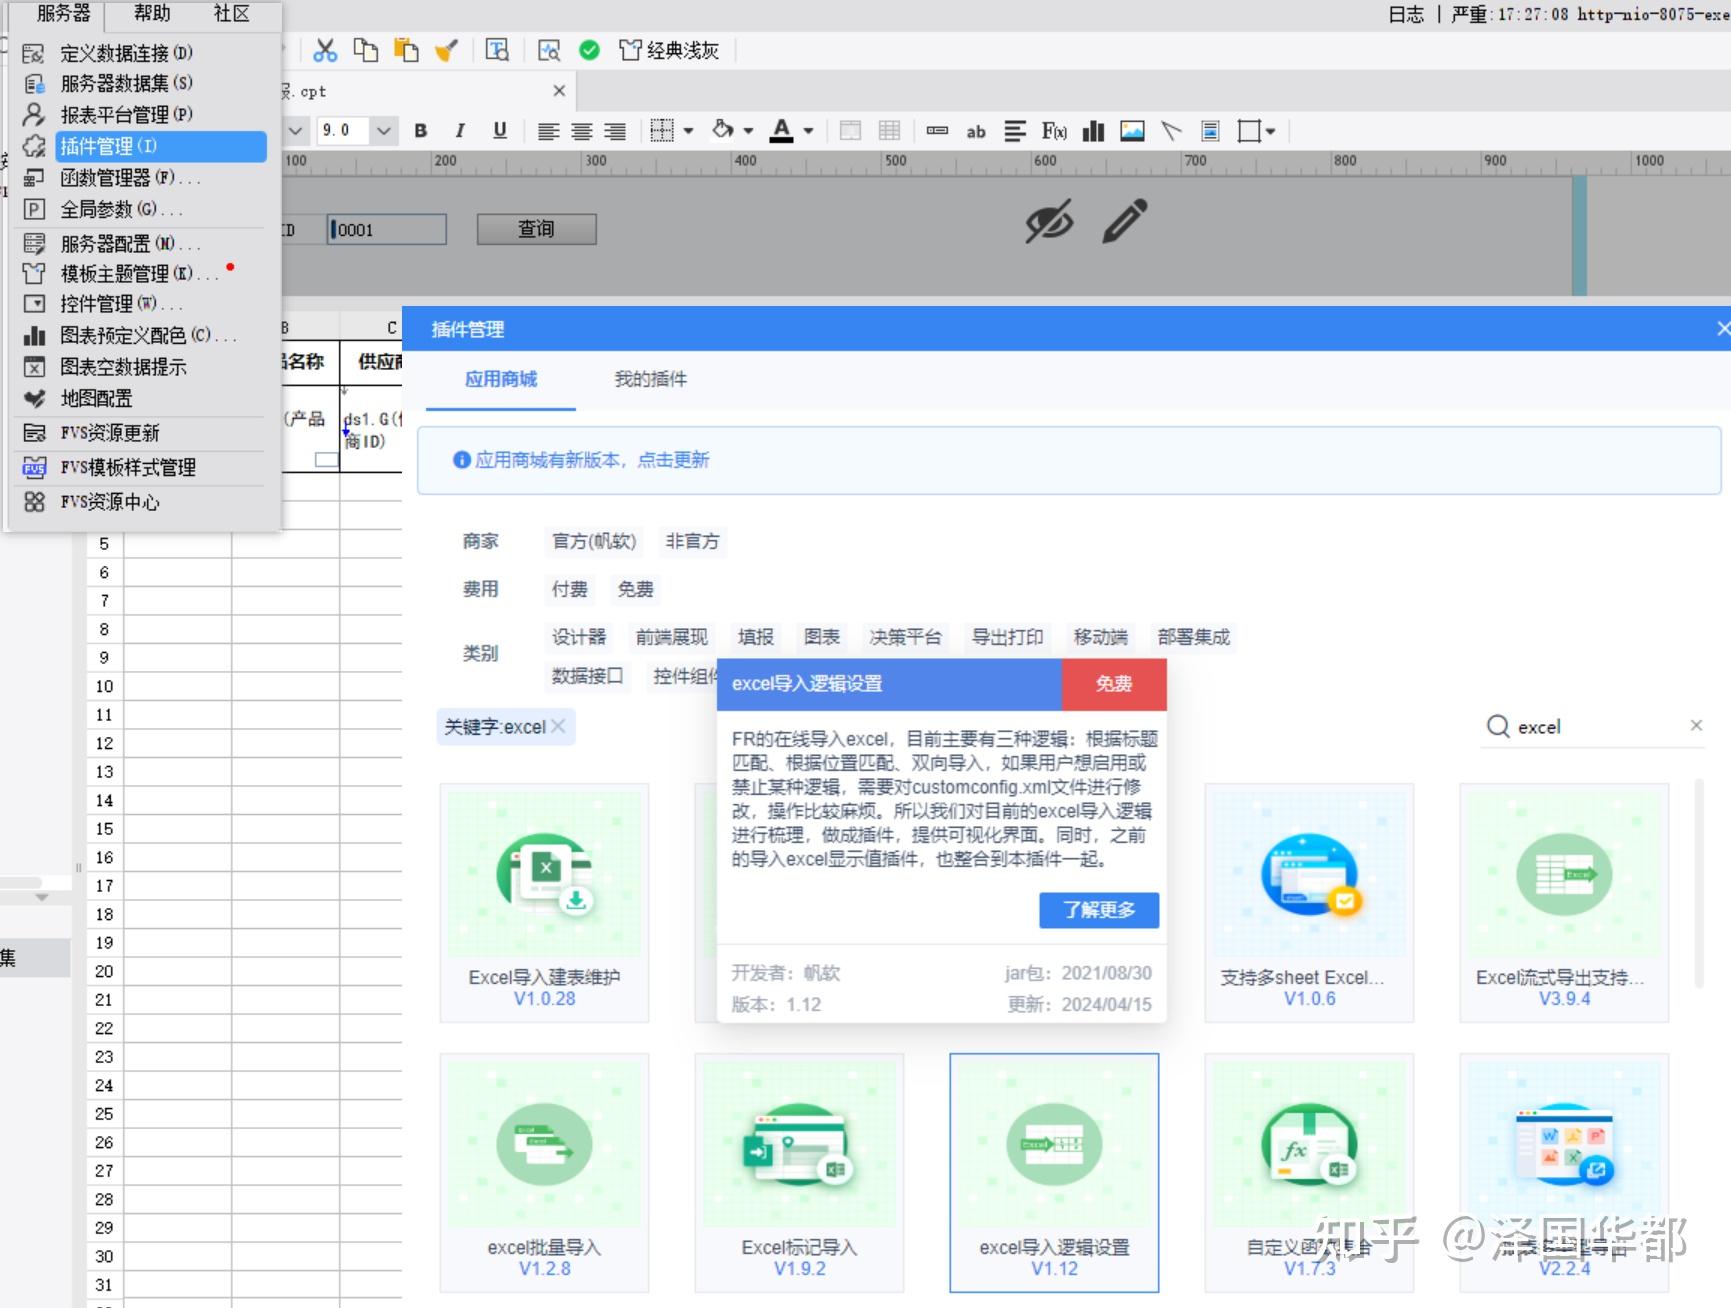This screenshot has width=1731, height=1308.
Task: Open font size 9.0 dropdown
Action: pyautogui.click(x=383, y=131)
